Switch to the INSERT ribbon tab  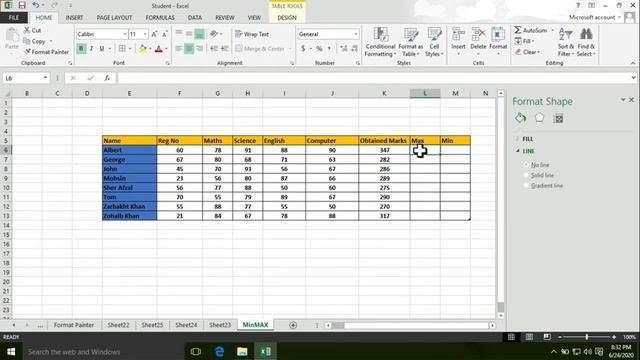point(74,18)
